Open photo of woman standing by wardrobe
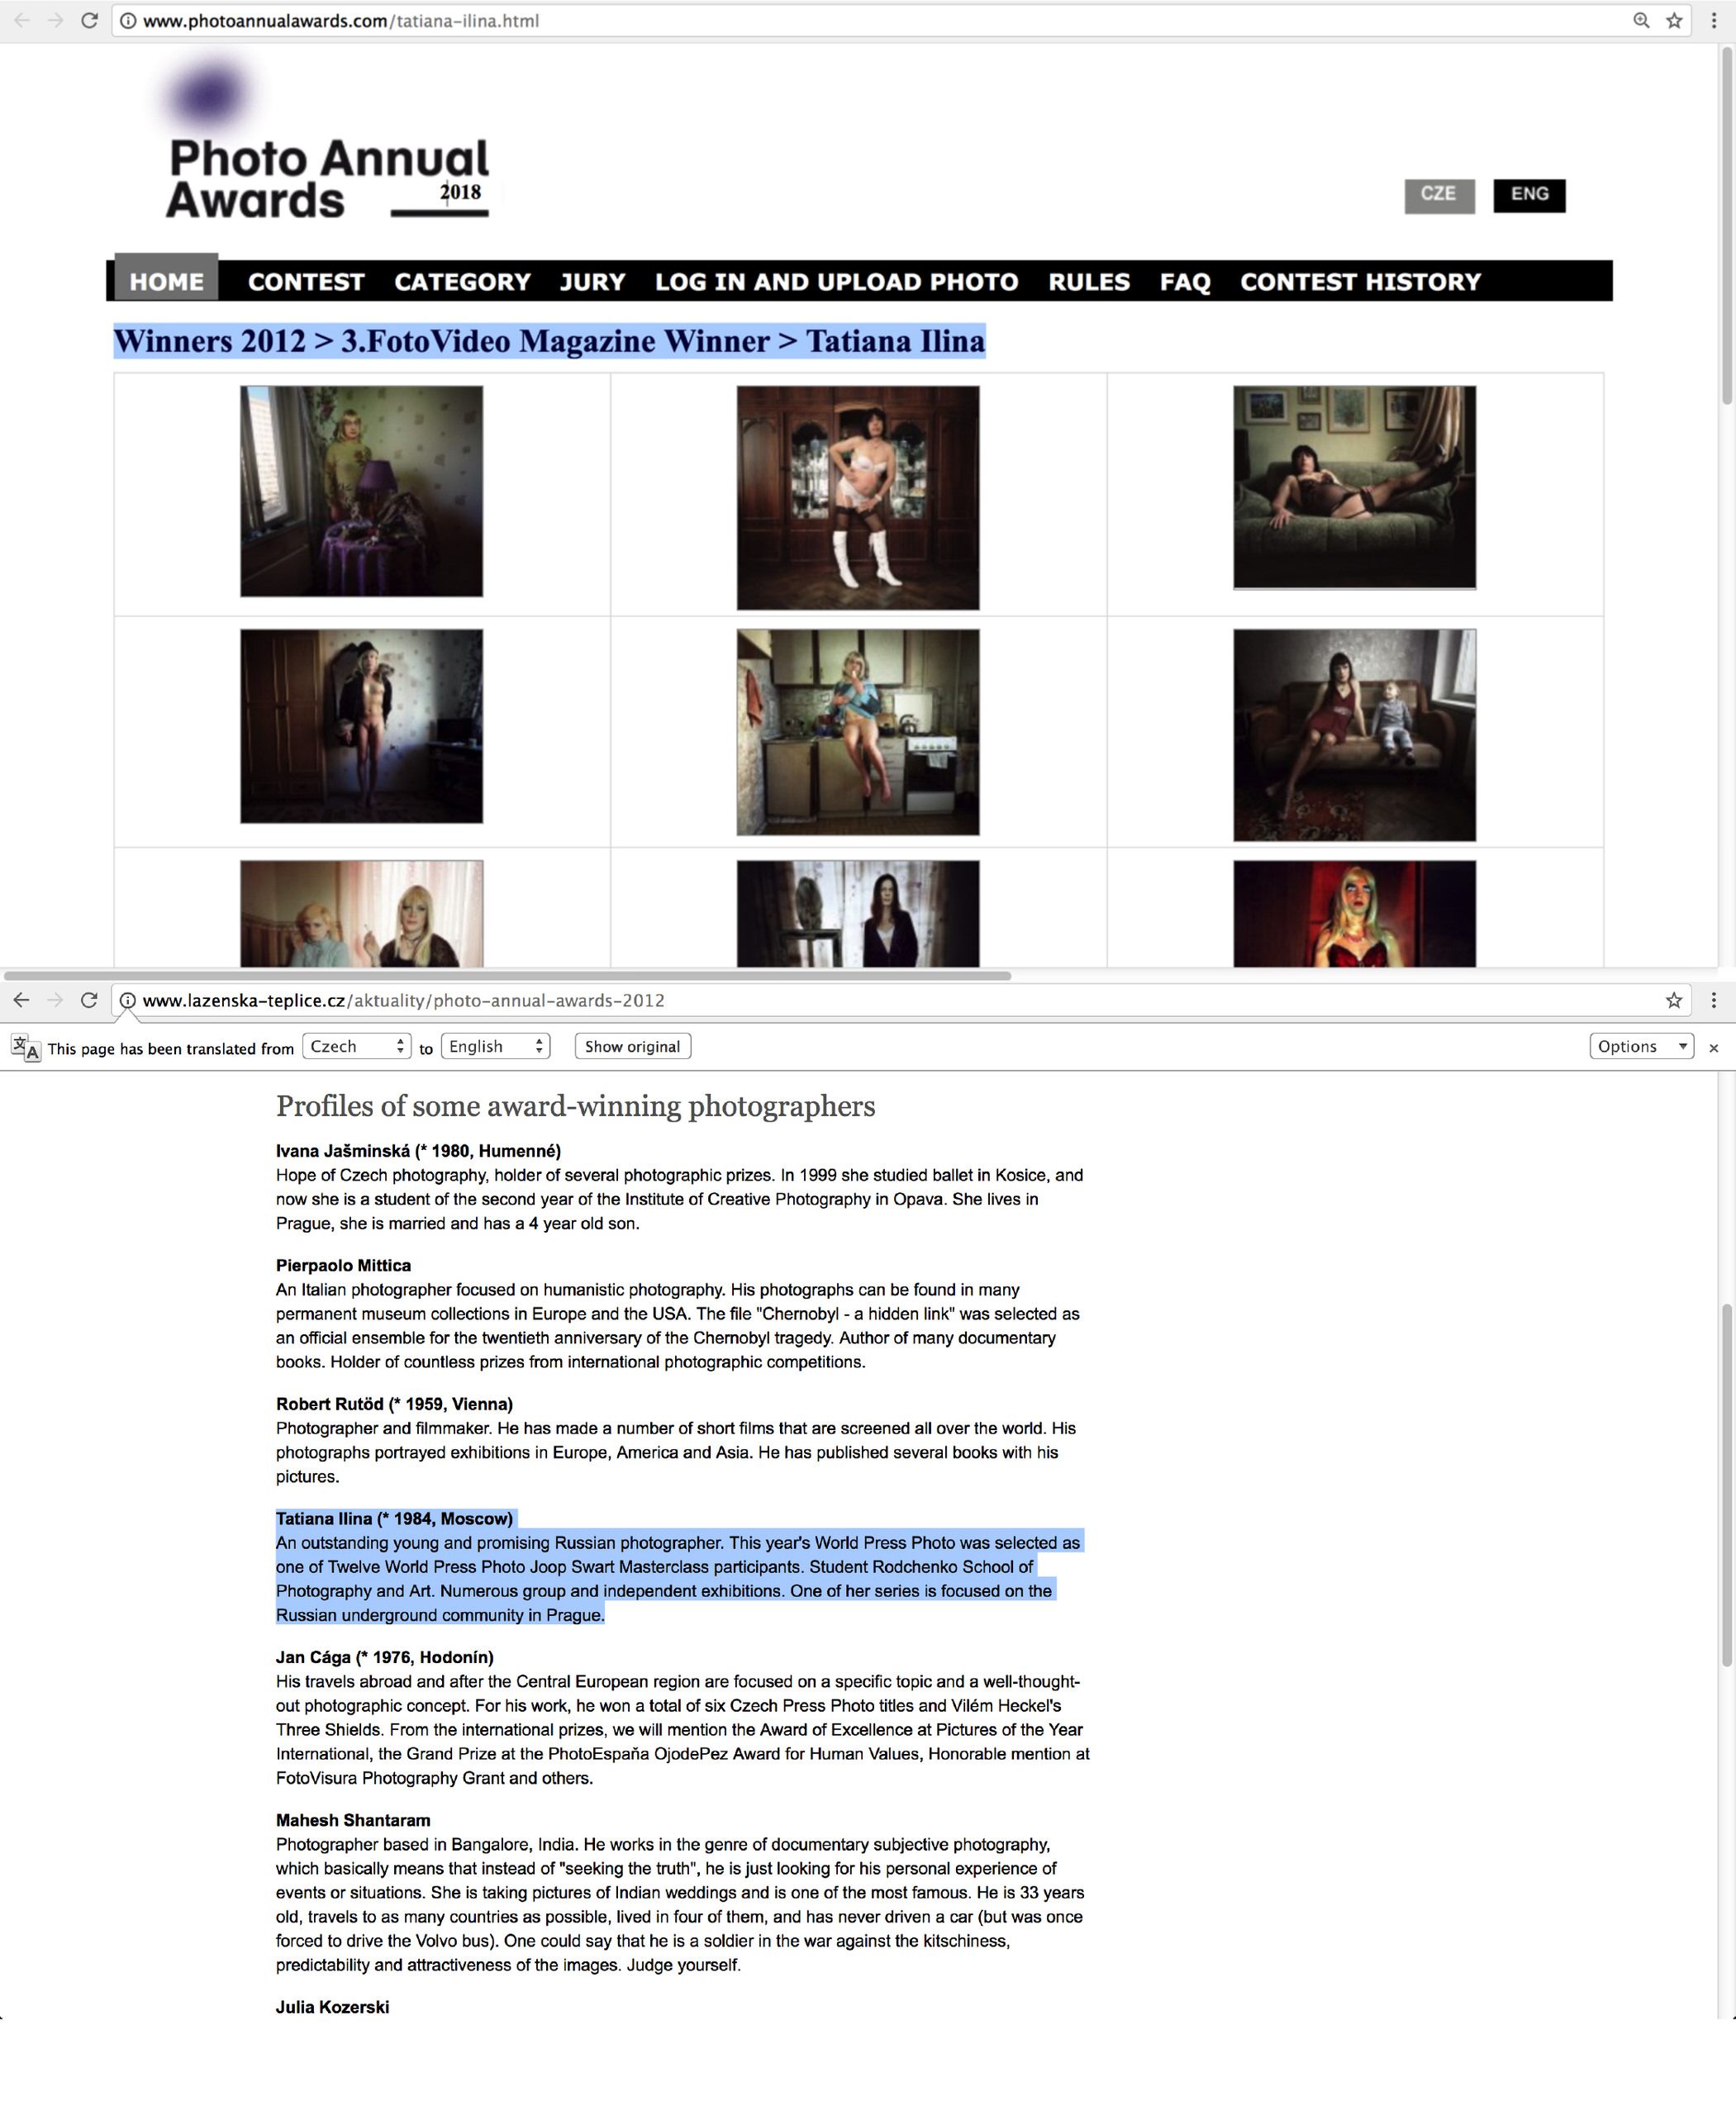The width and height of the screenshot is (1736, 2115). 361,726
